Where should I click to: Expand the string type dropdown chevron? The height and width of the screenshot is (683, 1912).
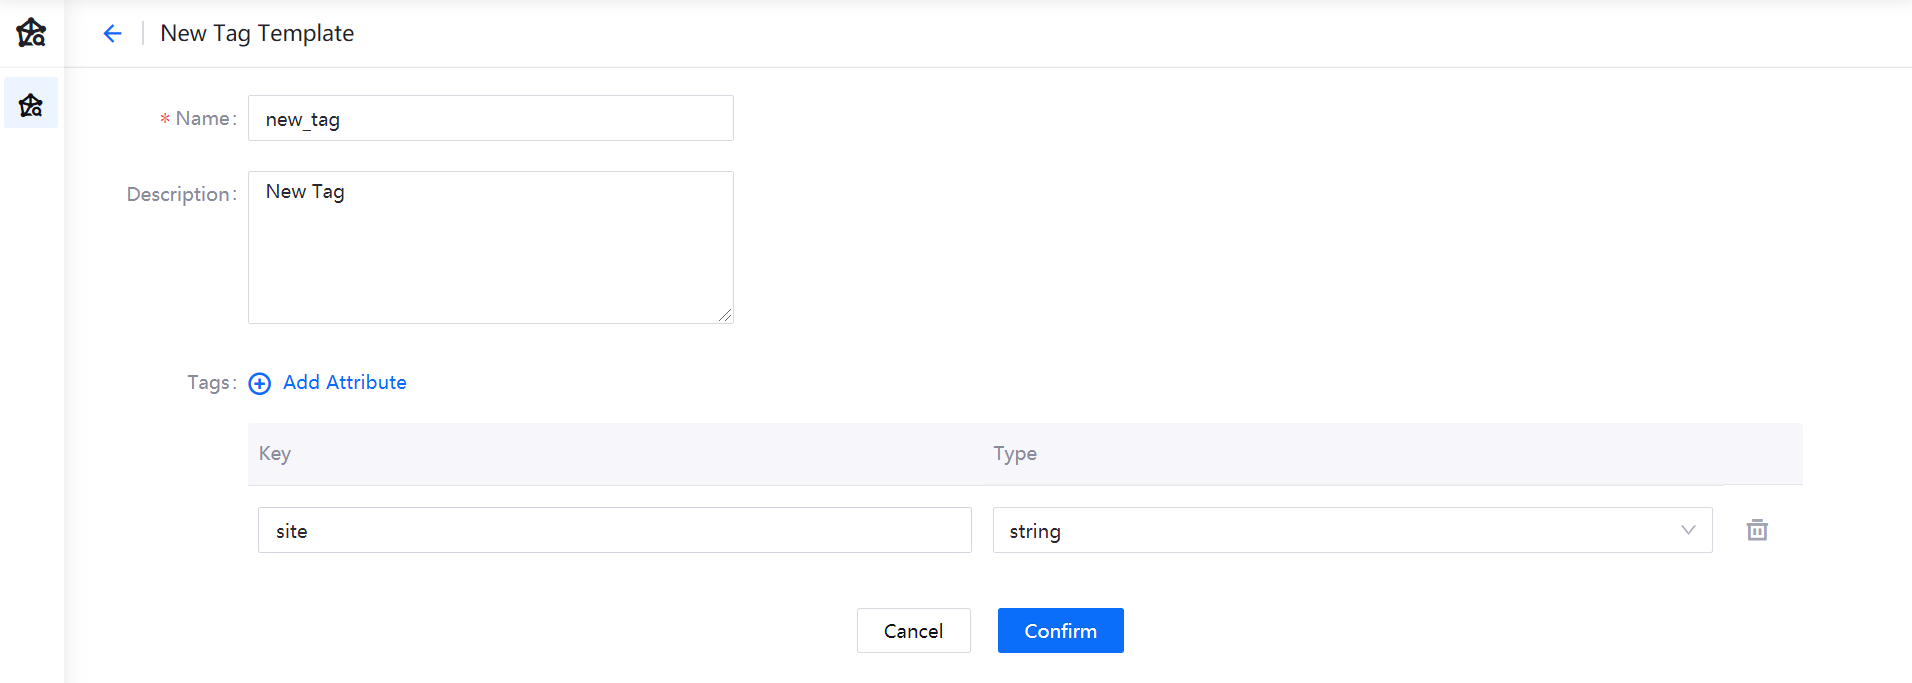pos(1688,530)
